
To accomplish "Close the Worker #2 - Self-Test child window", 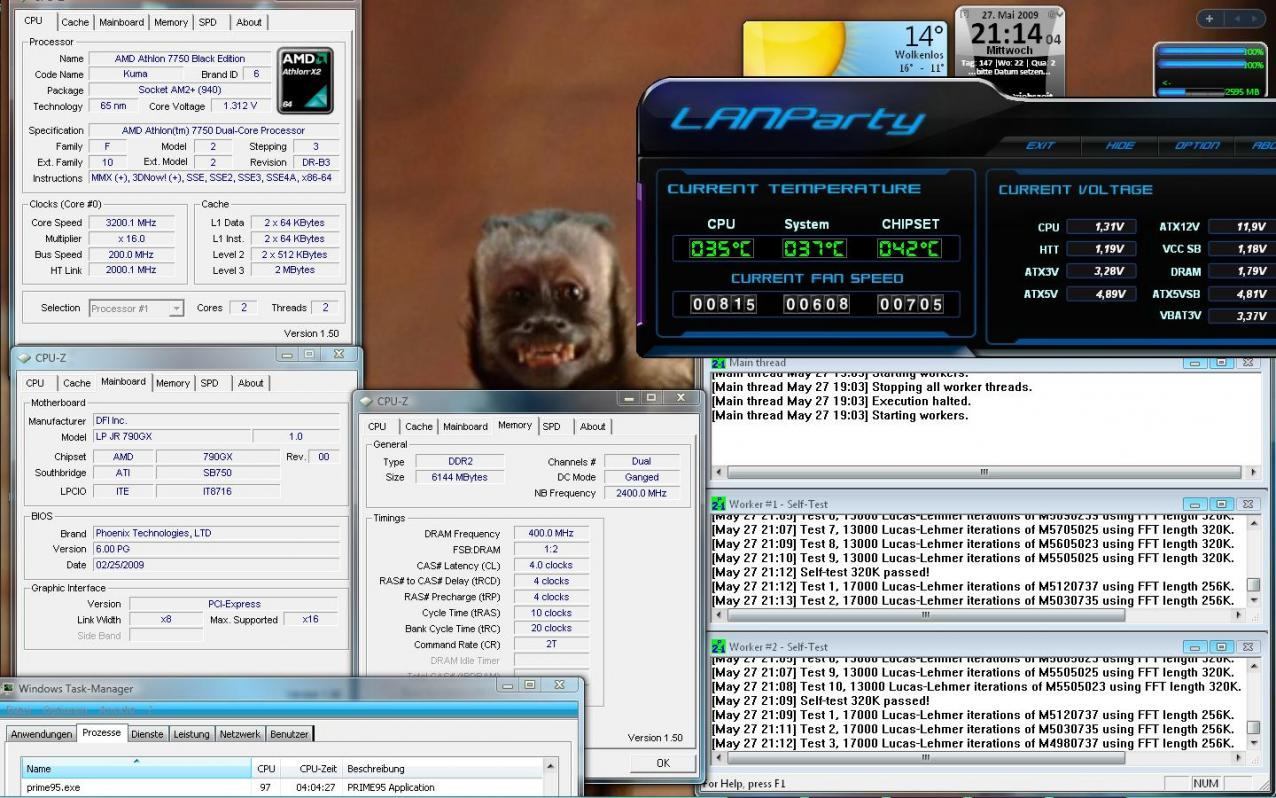I will pyautogui.click(x=1247, y=647).
